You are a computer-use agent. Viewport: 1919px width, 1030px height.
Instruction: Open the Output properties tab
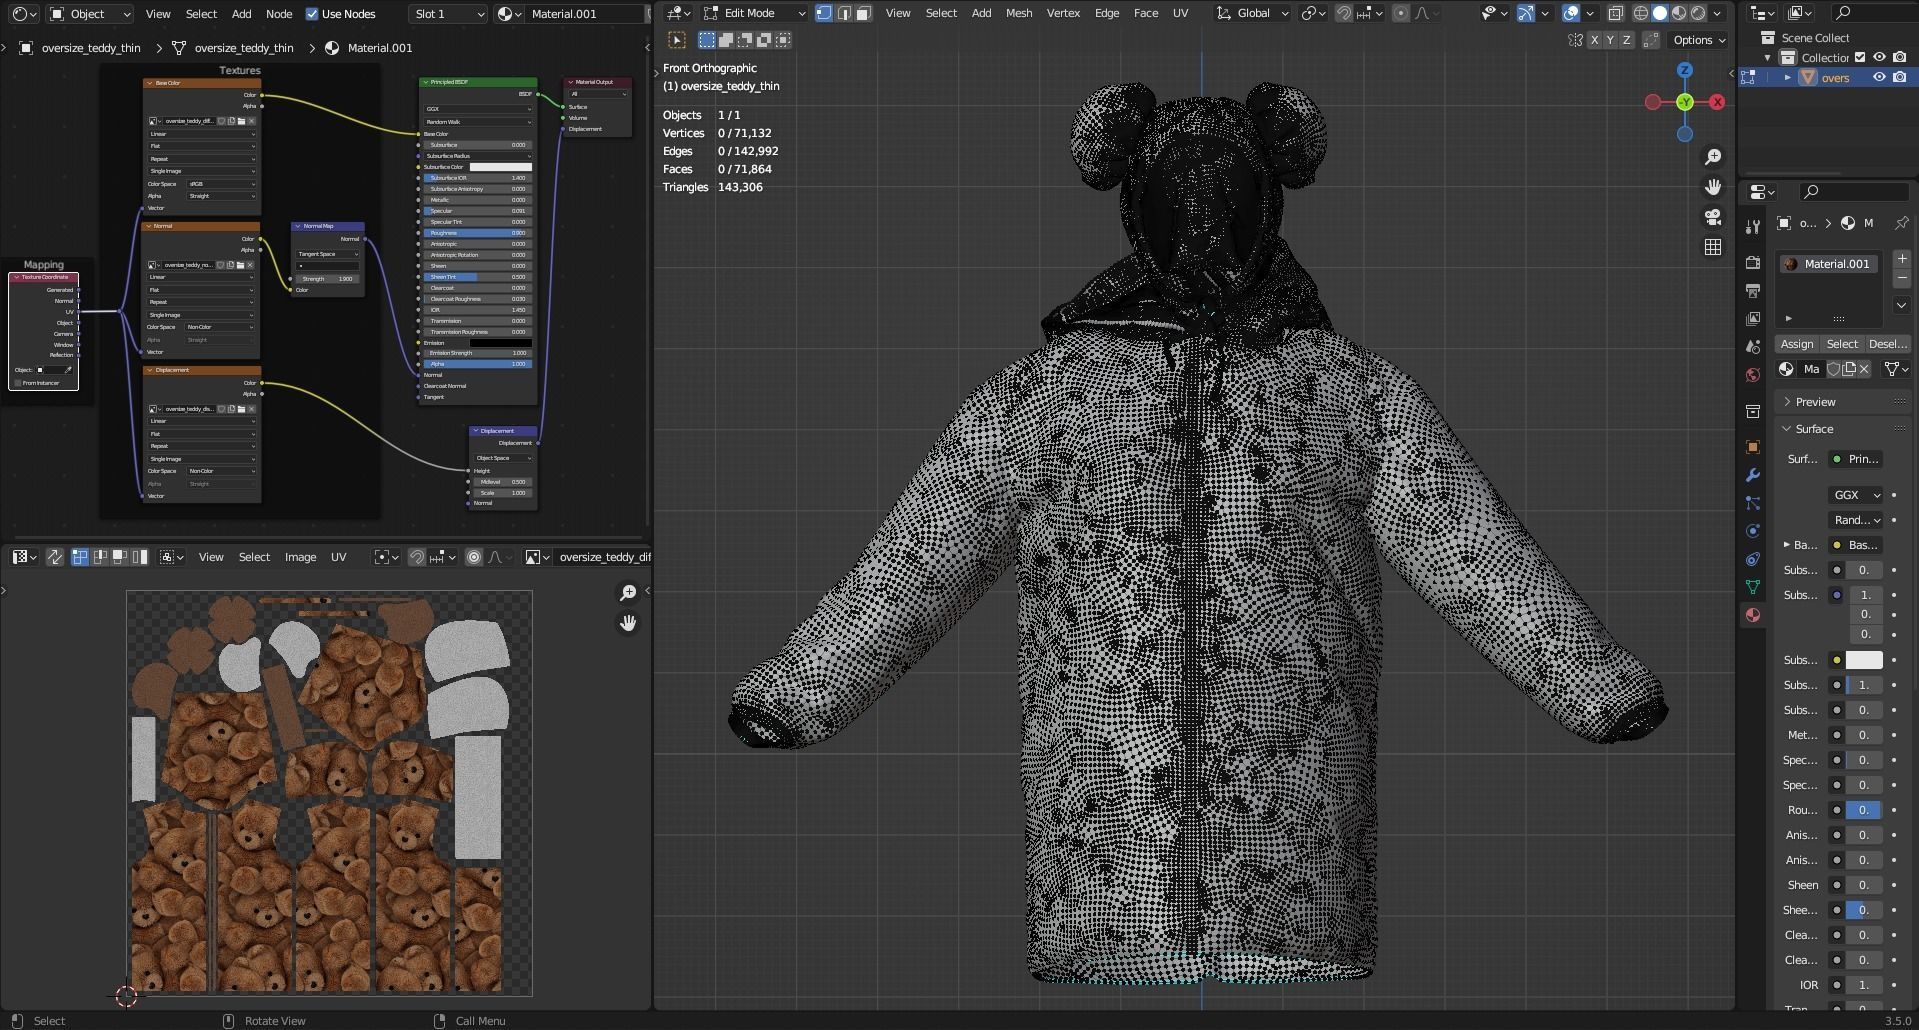1752,290
